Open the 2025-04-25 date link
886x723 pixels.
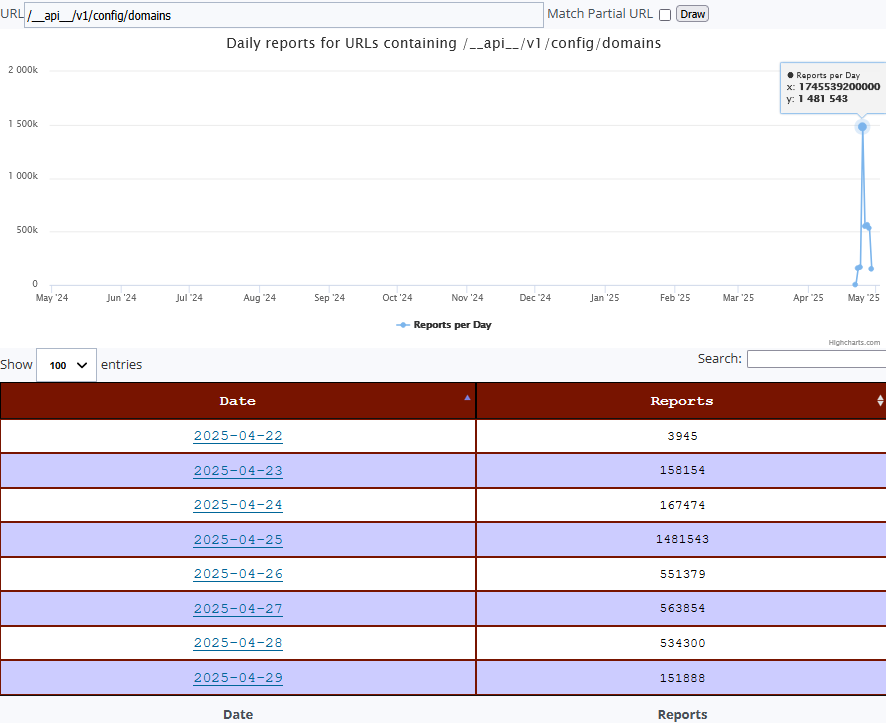[x=238, y=540]
